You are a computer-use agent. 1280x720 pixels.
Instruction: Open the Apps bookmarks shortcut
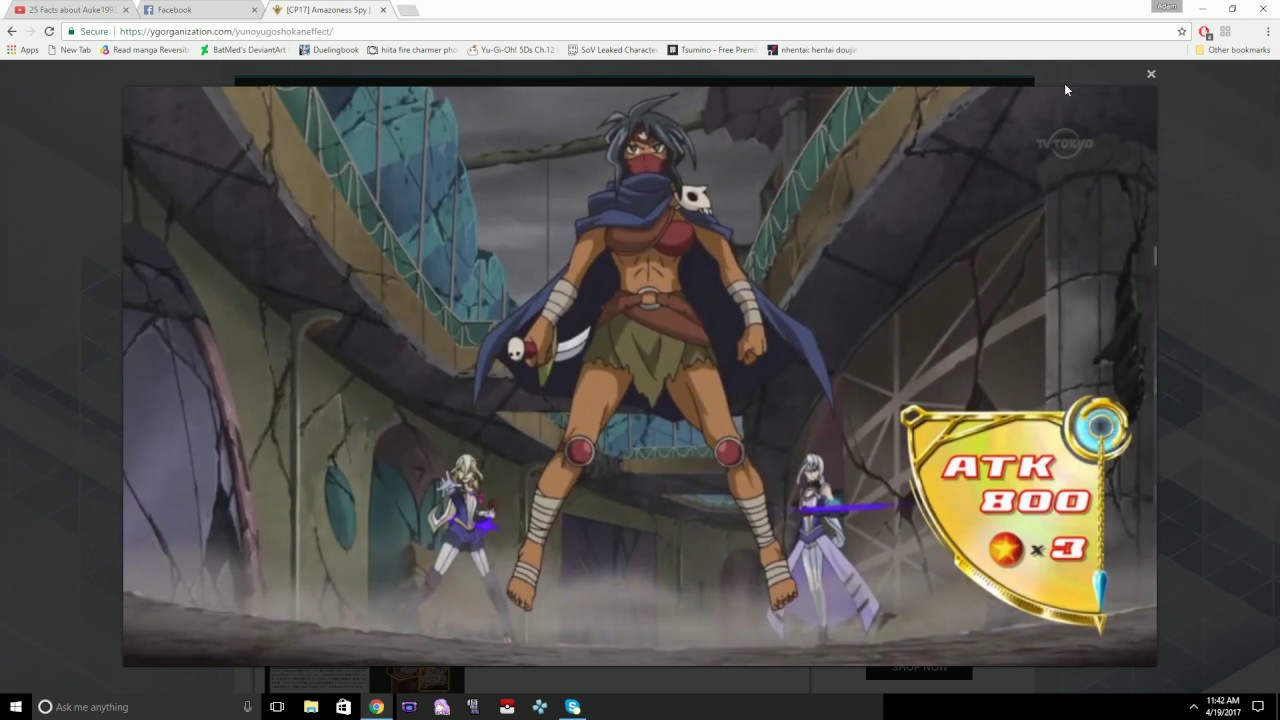[23, 50]
